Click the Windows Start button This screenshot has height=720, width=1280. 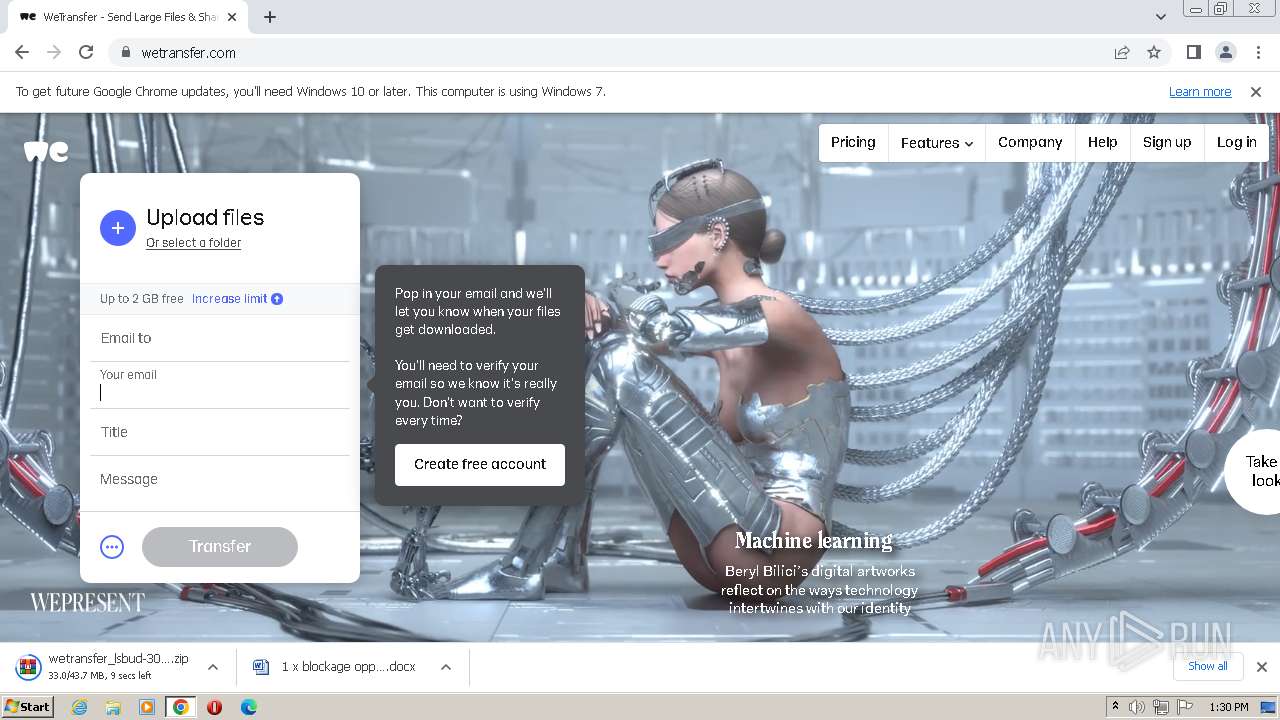pyautogui.click(x=27, y=707)
